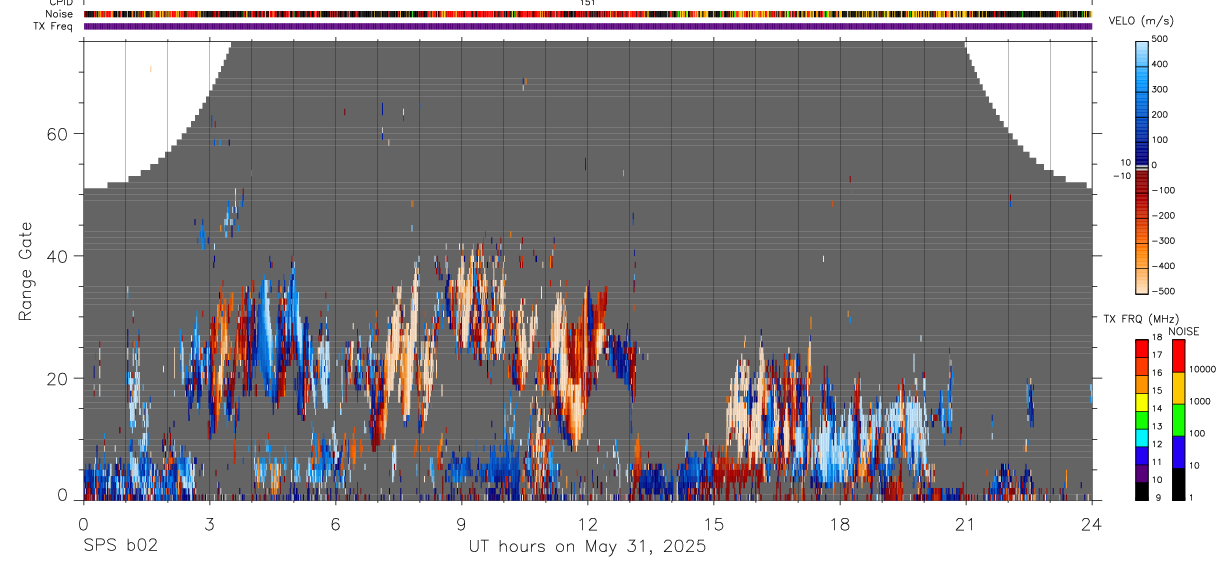Click the 20 tick on the Range Gate axis
This screenshot has width=1228, height=567.
pyautogui.click(x=56, y=378)
